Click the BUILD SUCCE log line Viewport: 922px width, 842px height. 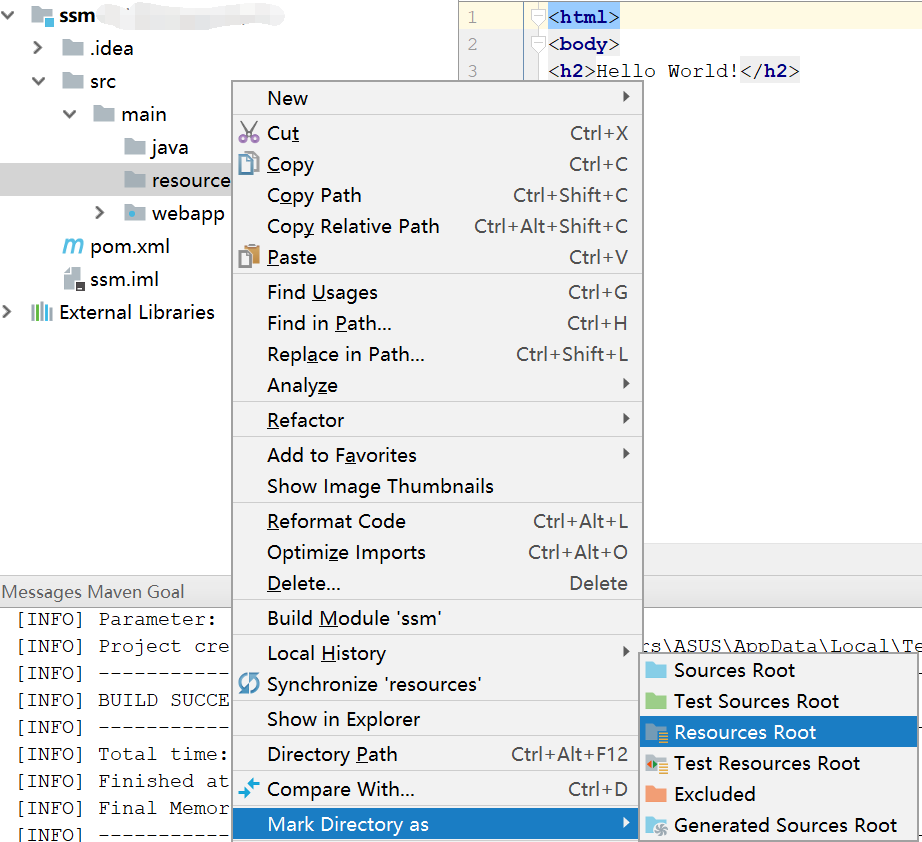123,700
